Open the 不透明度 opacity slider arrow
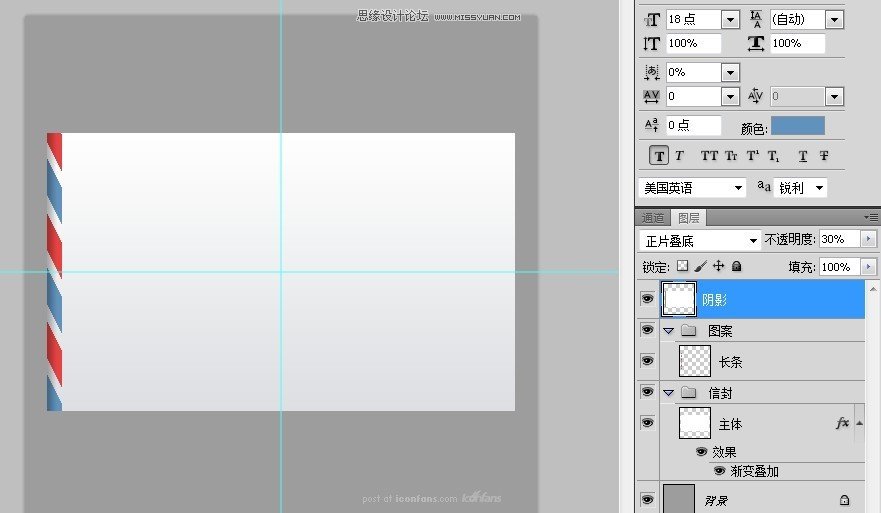Screen dimensions: 881x513 868,239
